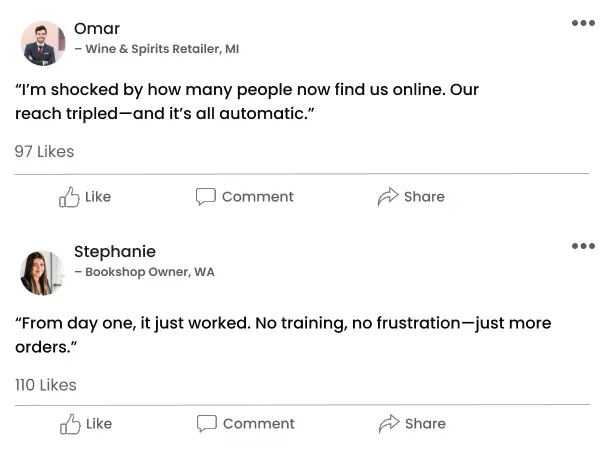
Task: Click the share arrow icon on Stephanie's post
Action: [389, 424]
